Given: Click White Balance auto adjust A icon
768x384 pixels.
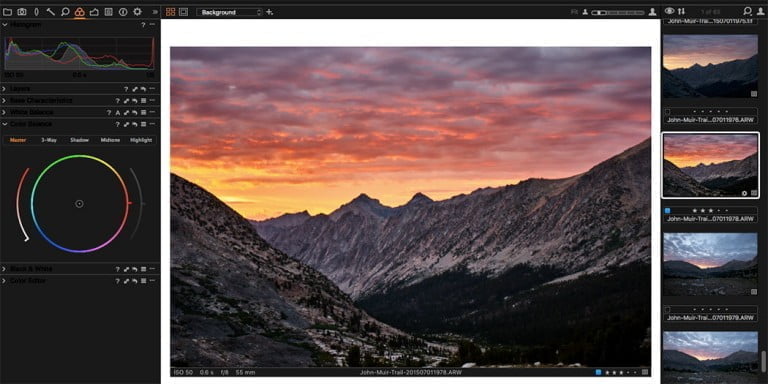Looking at the screenshot, I should [118, 113].
